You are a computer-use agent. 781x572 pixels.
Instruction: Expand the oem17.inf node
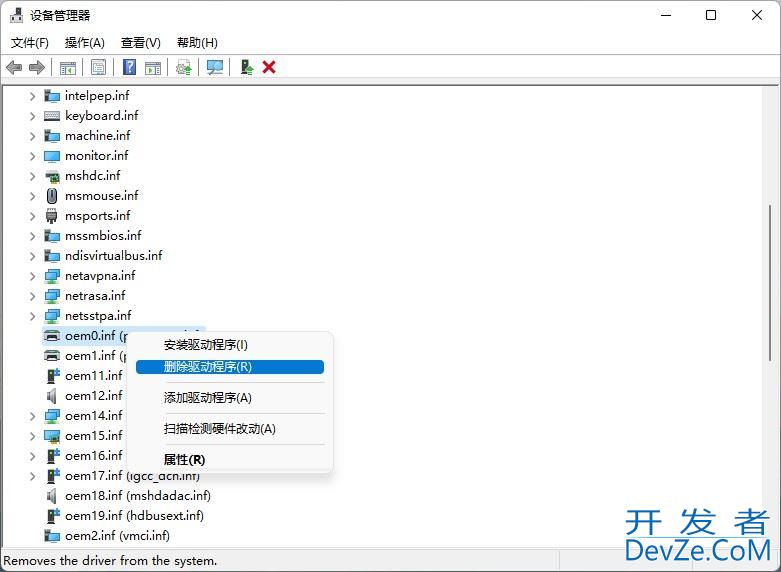point(32,476)
